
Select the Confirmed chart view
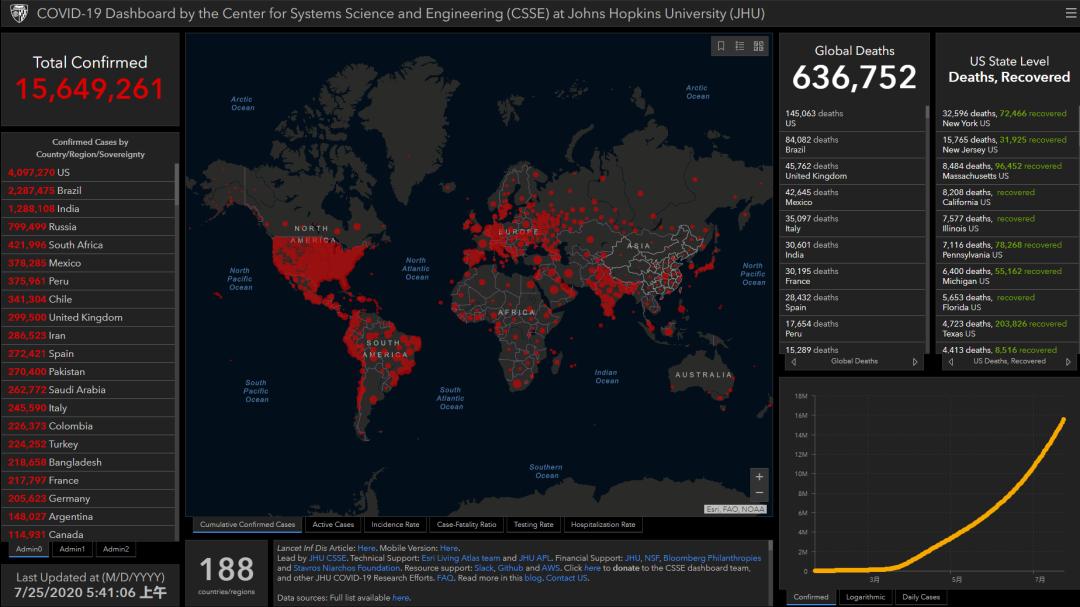[811, 597]
